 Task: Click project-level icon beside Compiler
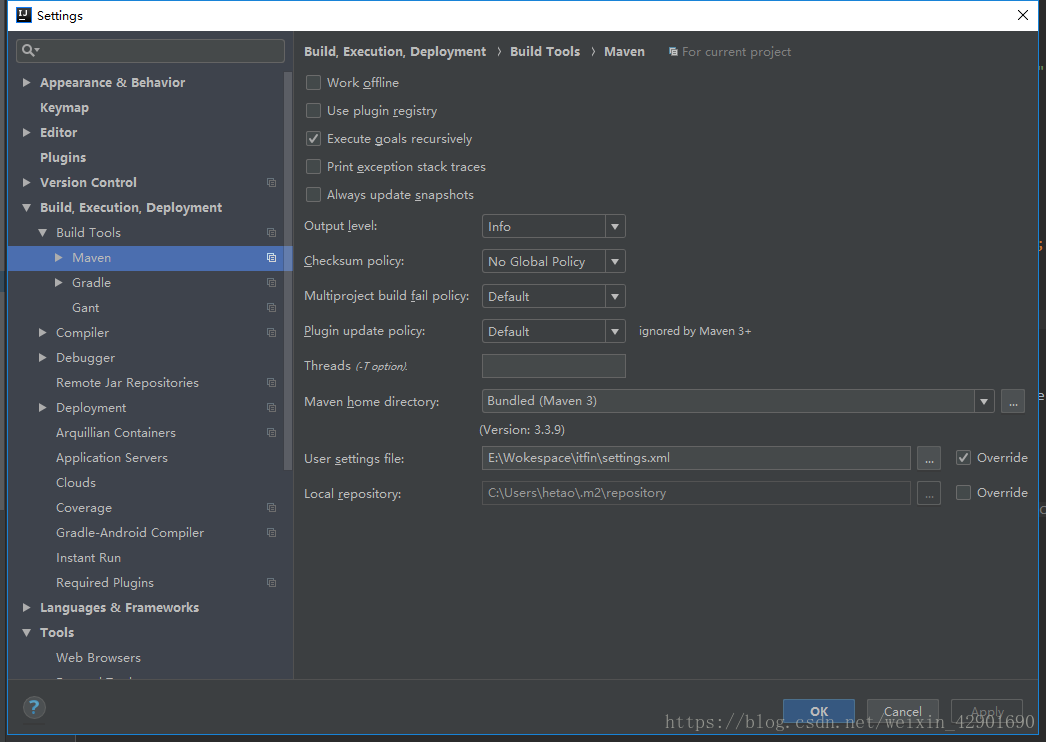(x=272, y=332)
